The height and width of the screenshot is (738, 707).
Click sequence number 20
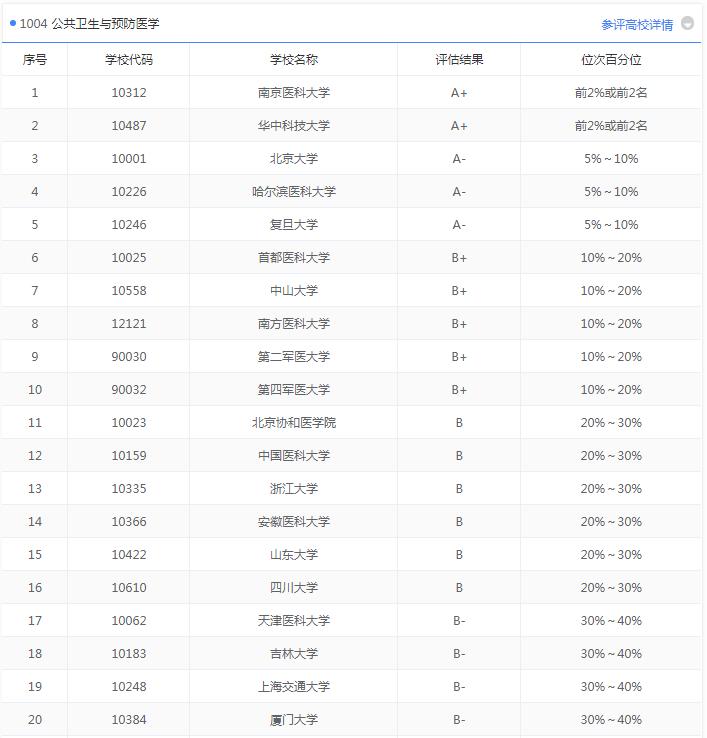click(x=35, y=720)
